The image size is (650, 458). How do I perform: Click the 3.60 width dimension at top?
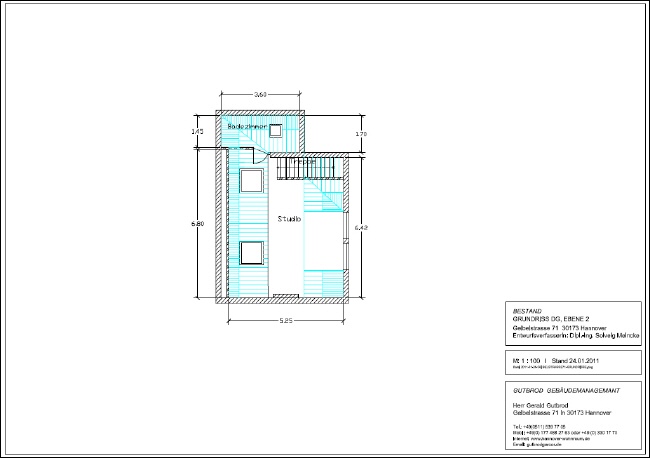point(260,94)
